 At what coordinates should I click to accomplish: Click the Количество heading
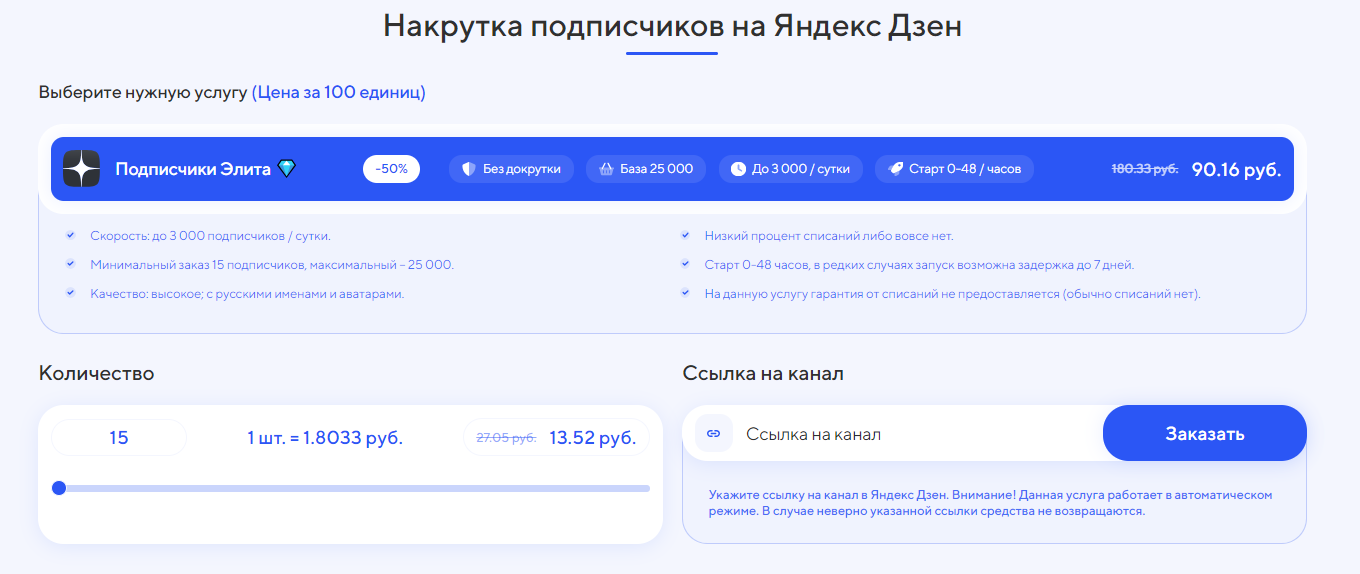[97, 373]
